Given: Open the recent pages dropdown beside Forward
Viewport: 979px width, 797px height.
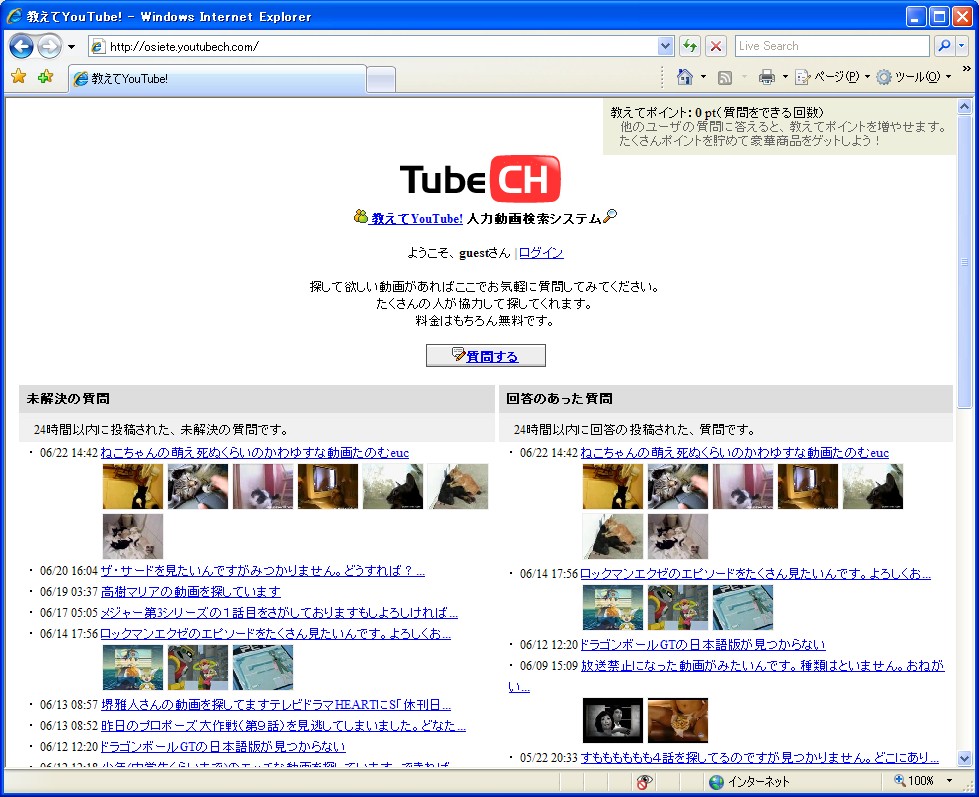Looking at the screenshot, I should [x=71, y=47].
